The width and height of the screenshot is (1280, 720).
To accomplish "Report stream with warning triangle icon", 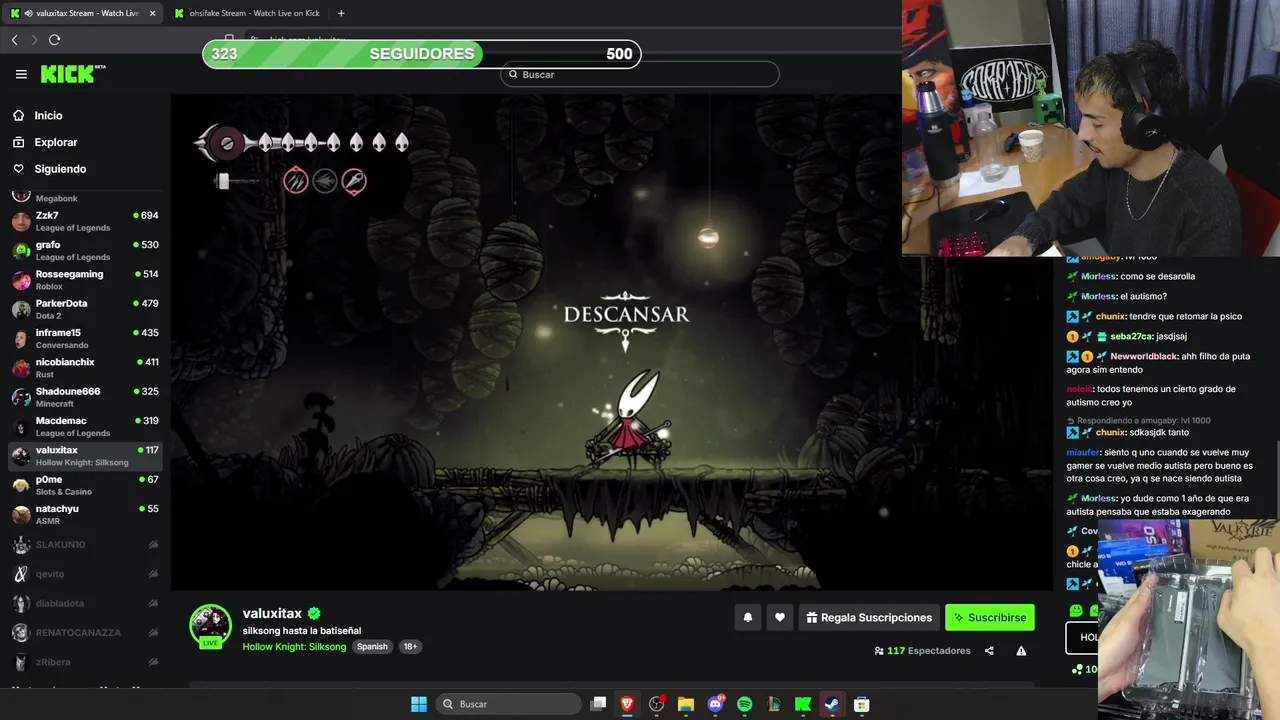I will click(1021, 651).
